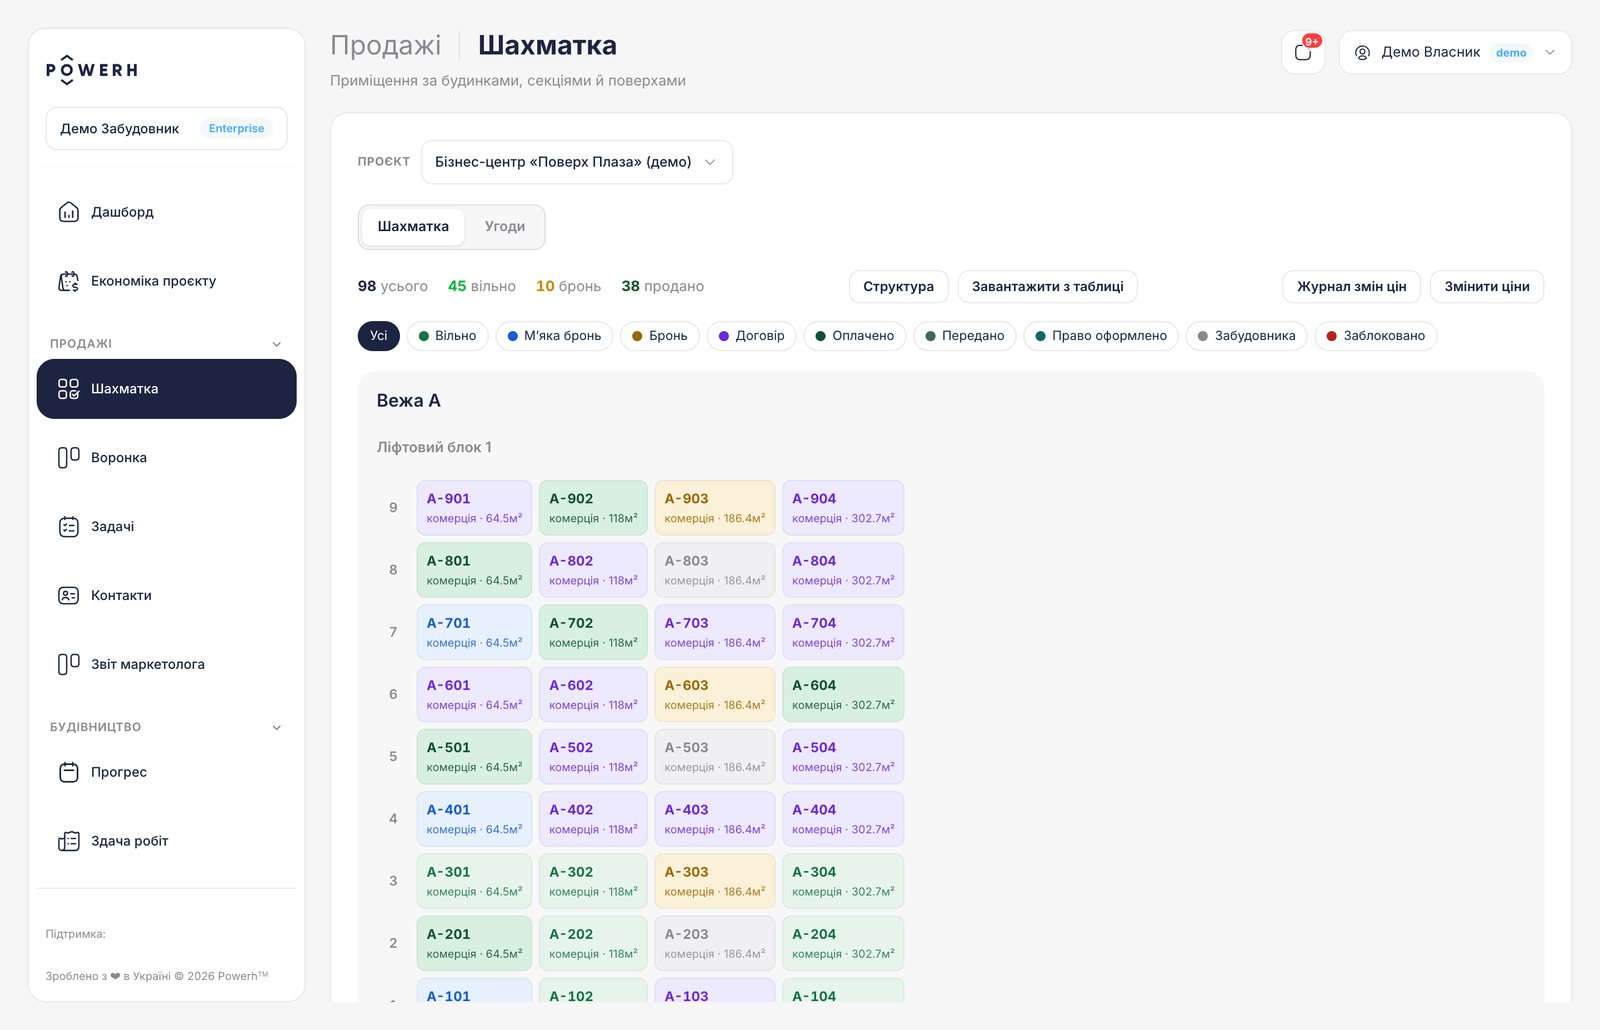Click the user avatar icon by Демо Власник

1362,52
